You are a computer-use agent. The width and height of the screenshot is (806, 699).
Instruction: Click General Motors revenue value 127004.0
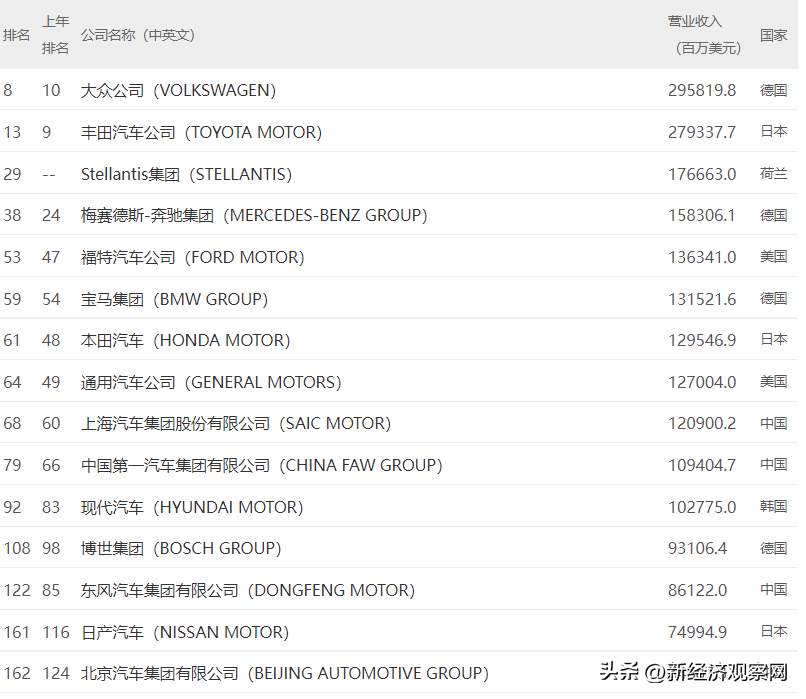point(702,382)
